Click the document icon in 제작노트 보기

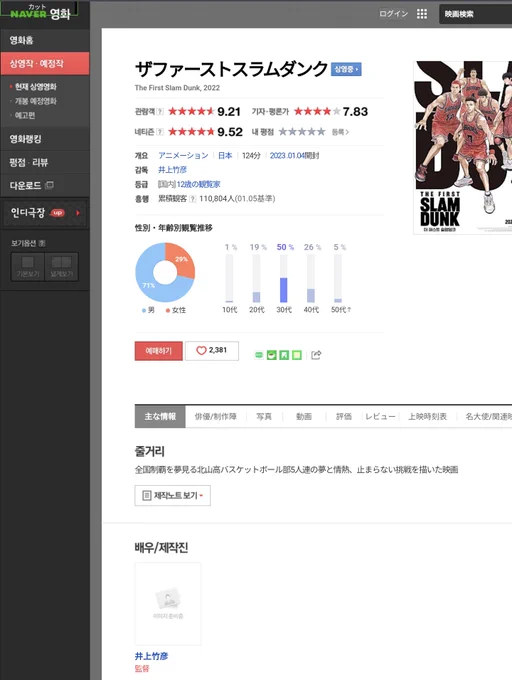click(x=147, y=495)
